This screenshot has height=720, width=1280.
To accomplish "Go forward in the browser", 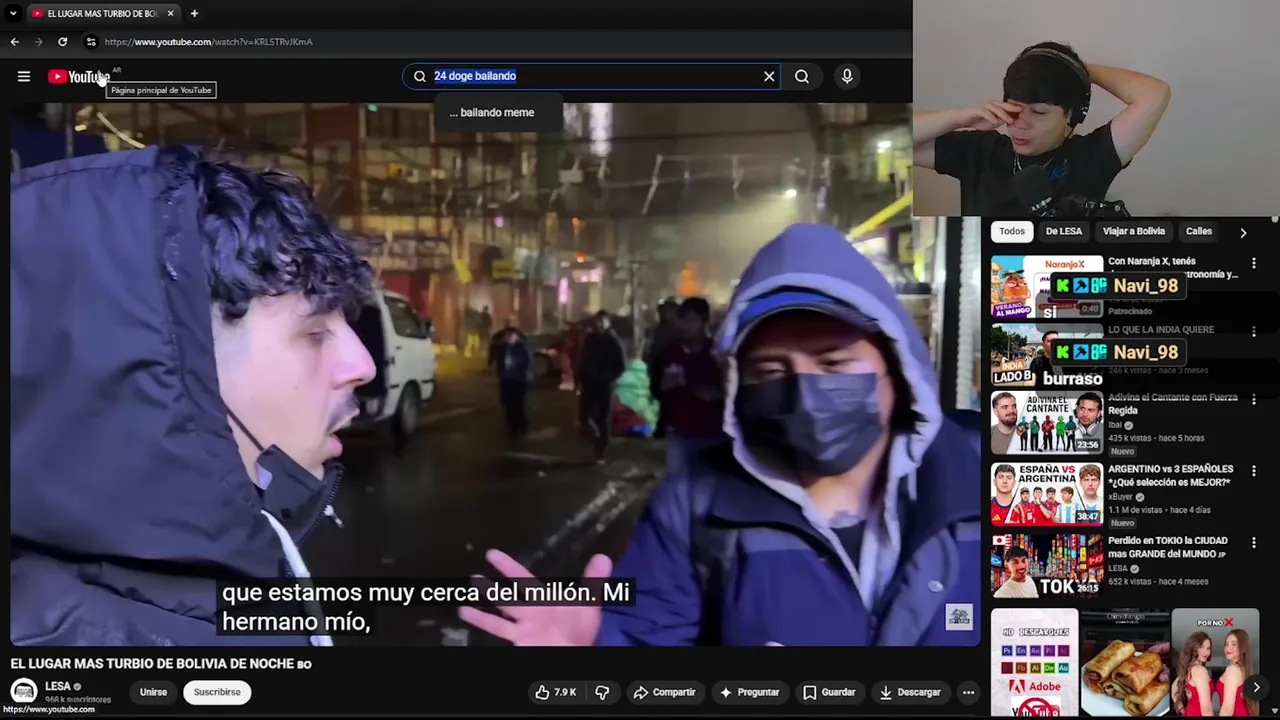I will (x=38, y=42).
